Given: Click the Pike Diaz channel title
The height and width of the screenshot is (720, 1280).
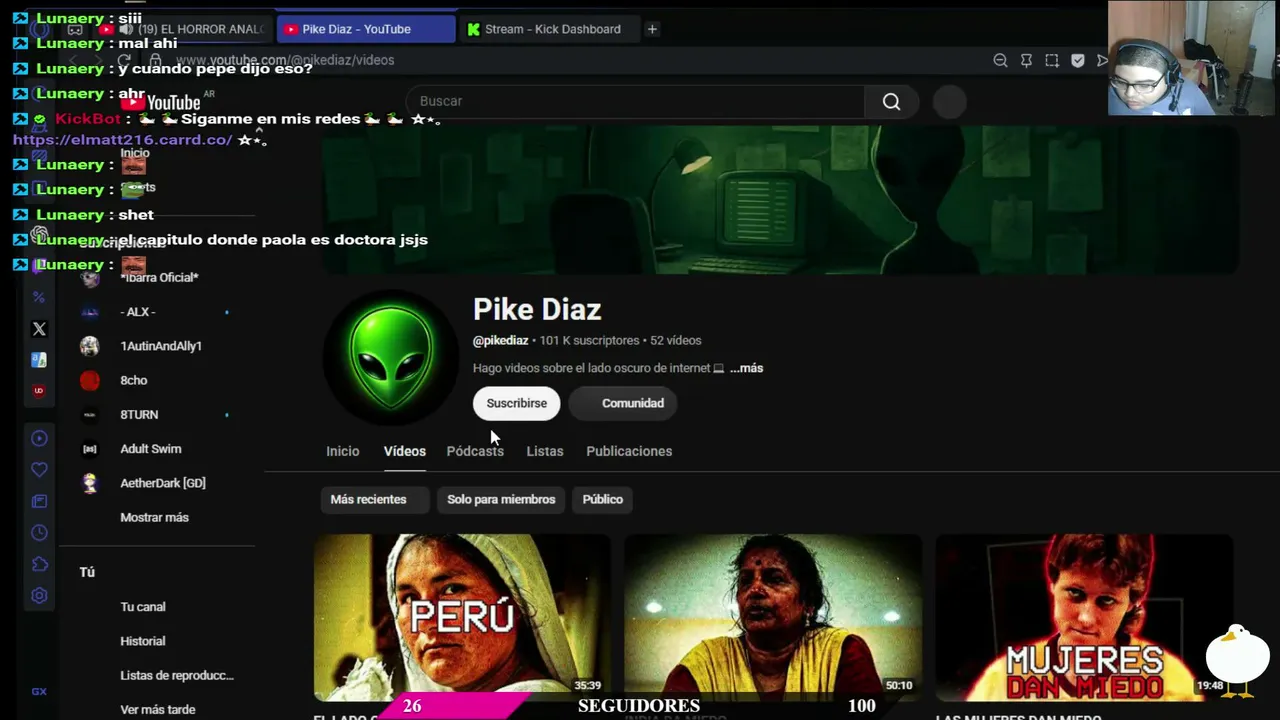Looking at the screenshot, I should pyautogui.click(x=537, y=310).
